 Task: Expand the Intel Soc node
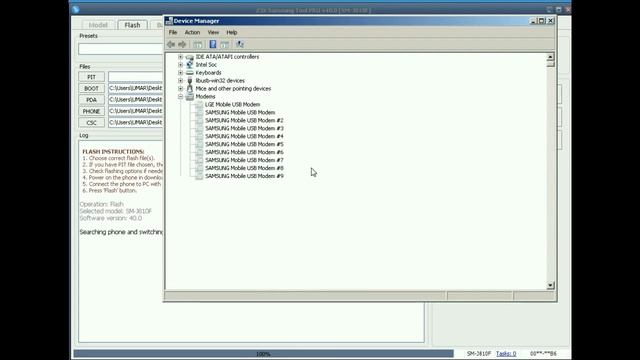pyautogui.click(x=180, y=64)
